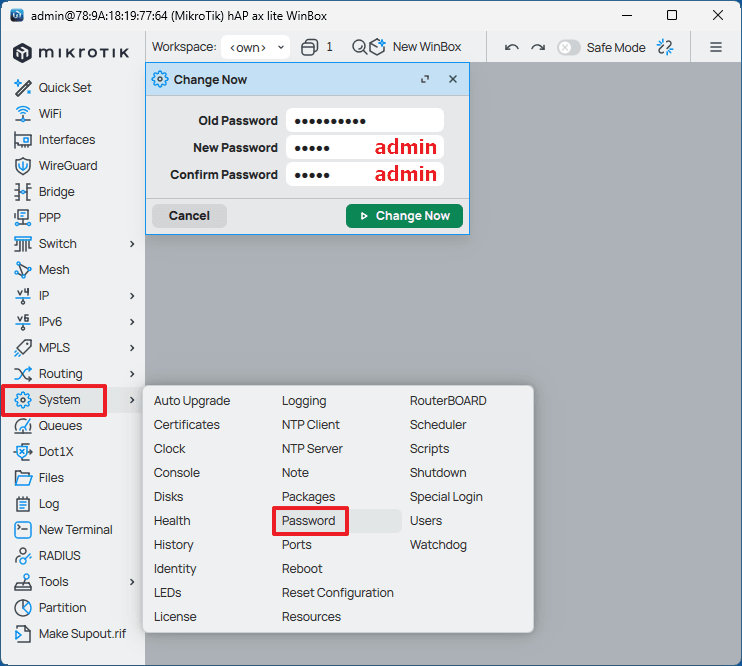742x666 pixels.
Task: Click into the Old Password field
Action: (364, 121)
